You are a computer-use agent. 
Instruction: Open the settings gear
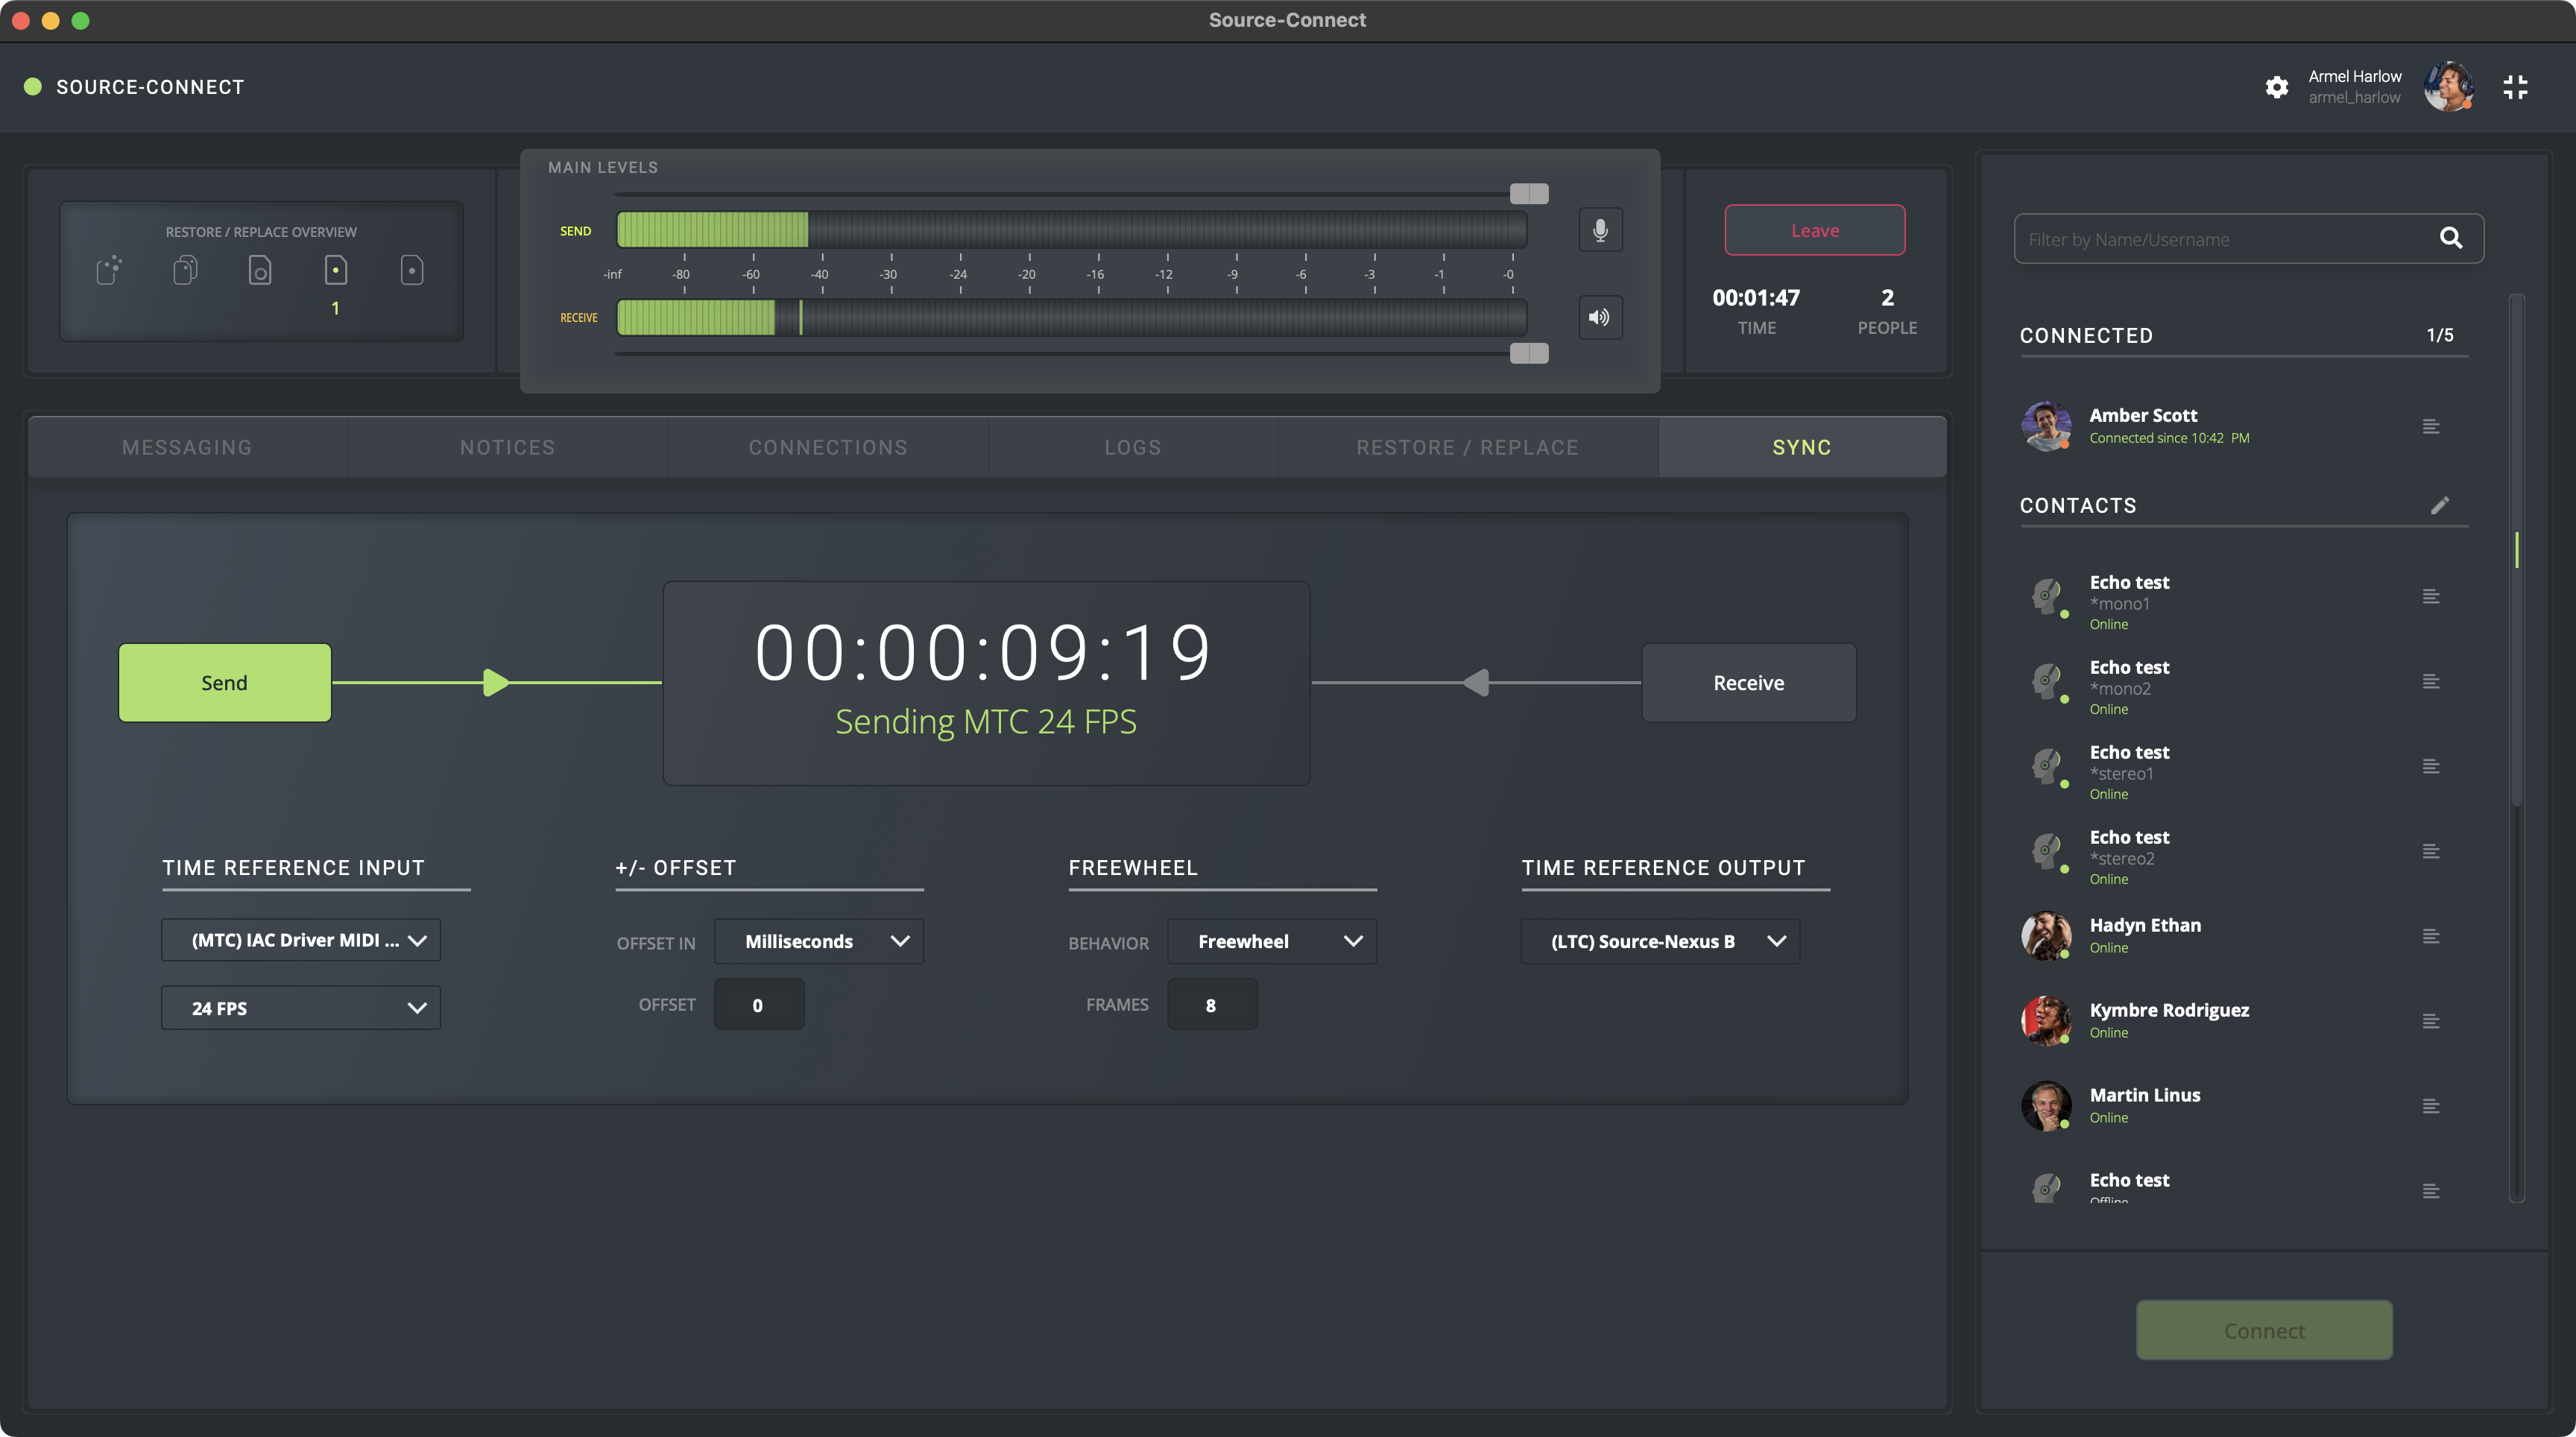[x=2277, y=87]
